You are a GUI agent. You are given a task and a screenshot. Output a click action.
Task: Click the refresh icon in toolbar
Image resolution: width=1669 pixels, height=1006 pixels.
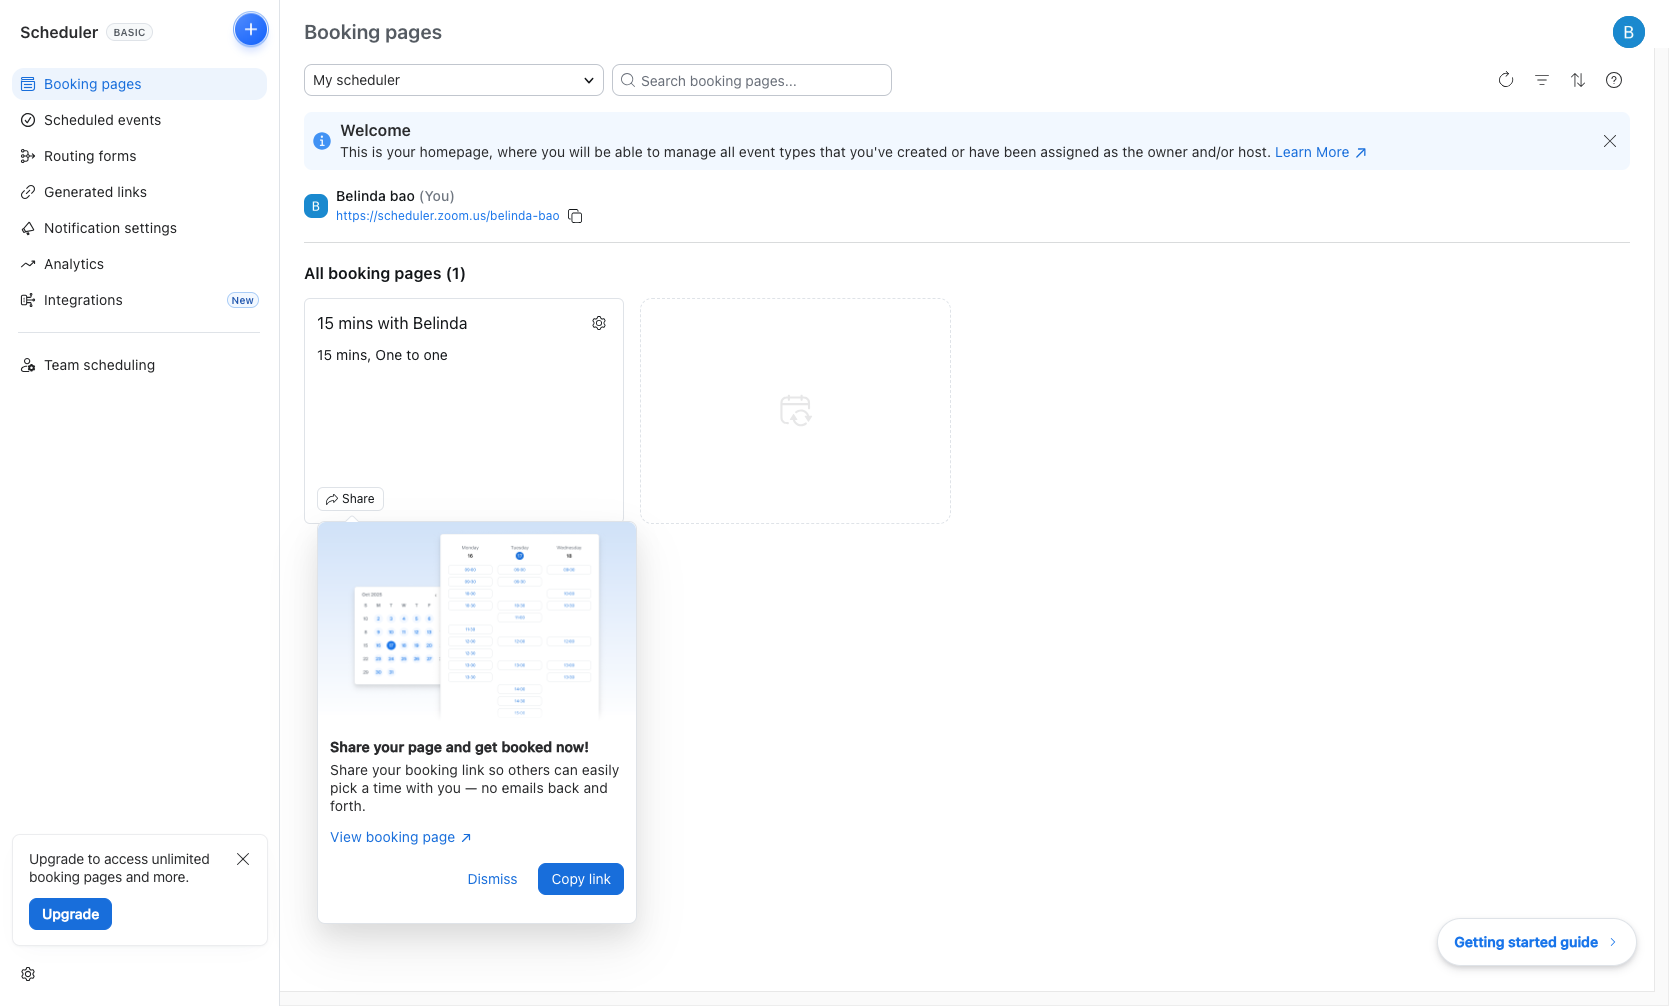(1506, 80)
